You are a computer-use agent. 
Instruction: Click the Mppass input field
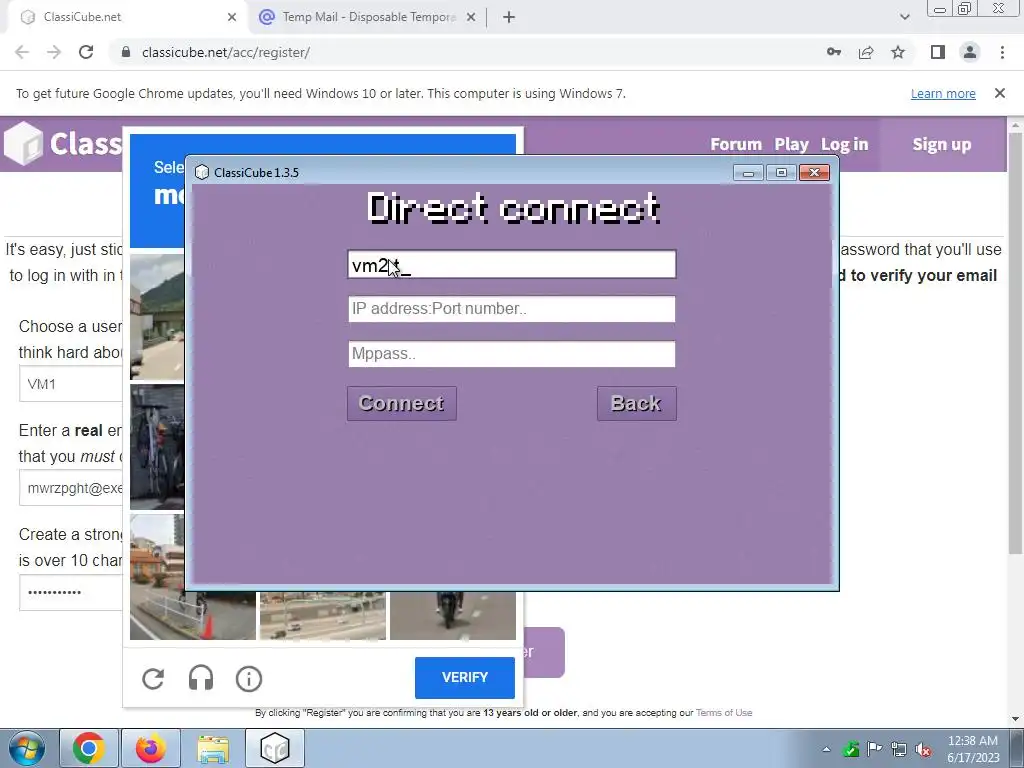(512, 354)
